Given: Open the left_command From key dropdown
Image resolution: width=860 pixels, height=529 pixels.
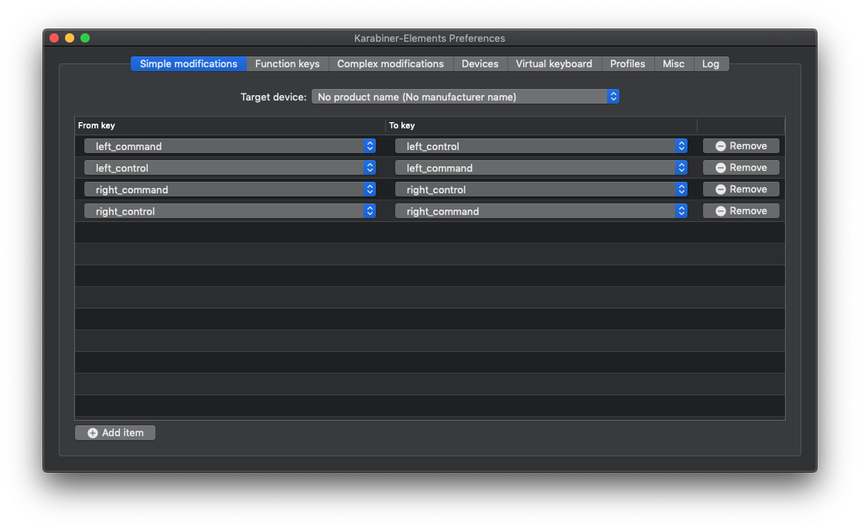Looking at the screenshot, I should click(x=230, y=146).
